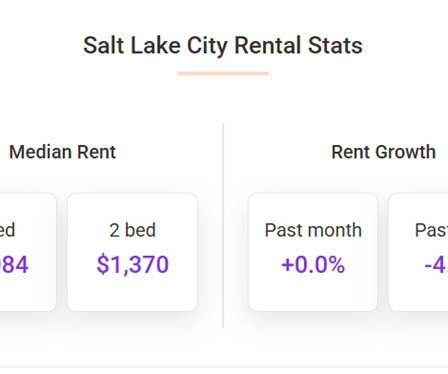This screenshot has height=374, width=448.
Task: Click the word Stats in the title
Action: [x=335, y=46]
